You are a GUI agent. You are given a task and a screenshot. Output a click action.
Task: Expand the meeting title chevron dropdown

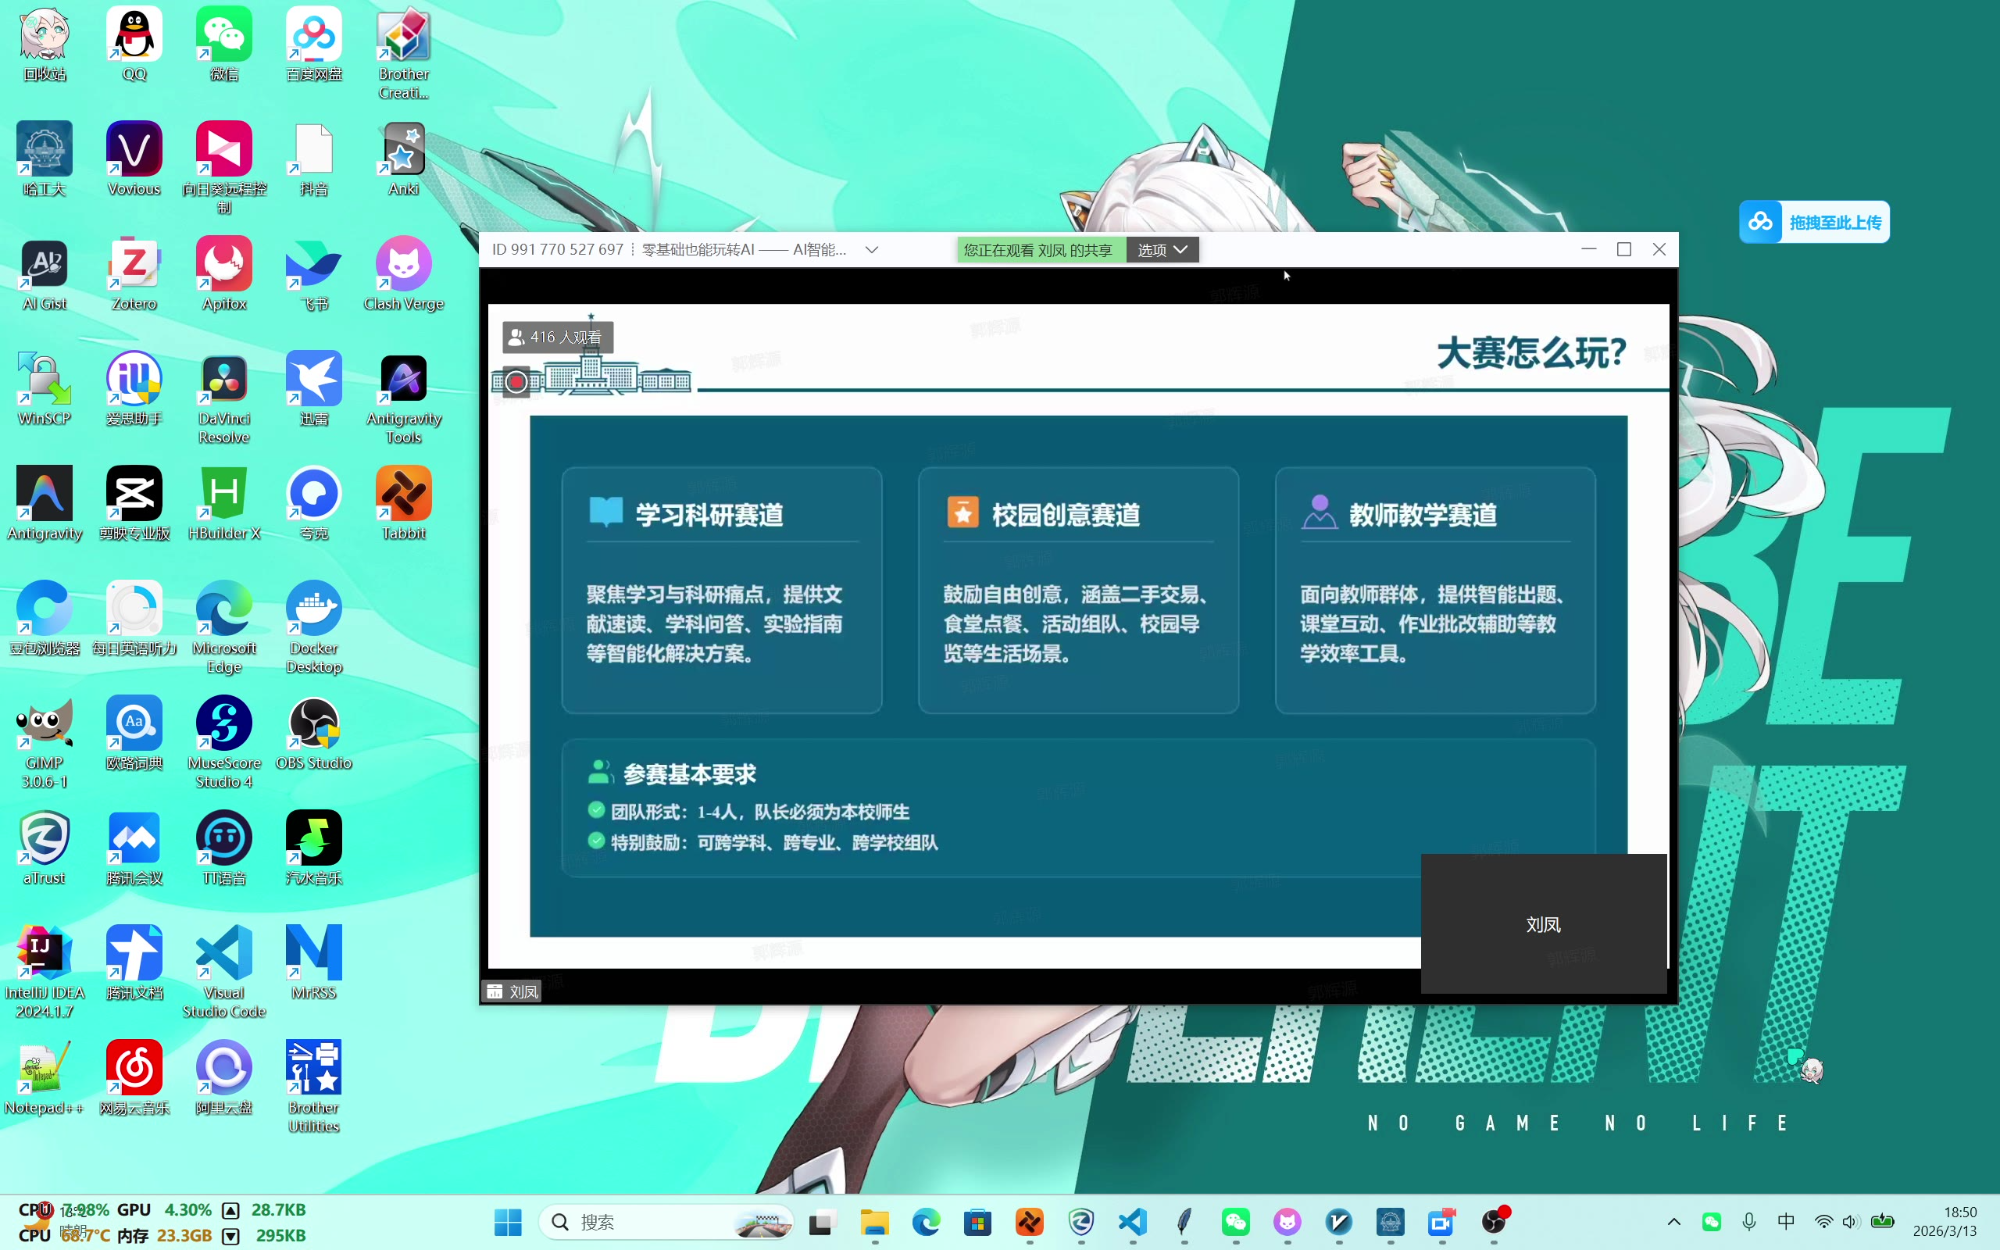pos(871,250)
